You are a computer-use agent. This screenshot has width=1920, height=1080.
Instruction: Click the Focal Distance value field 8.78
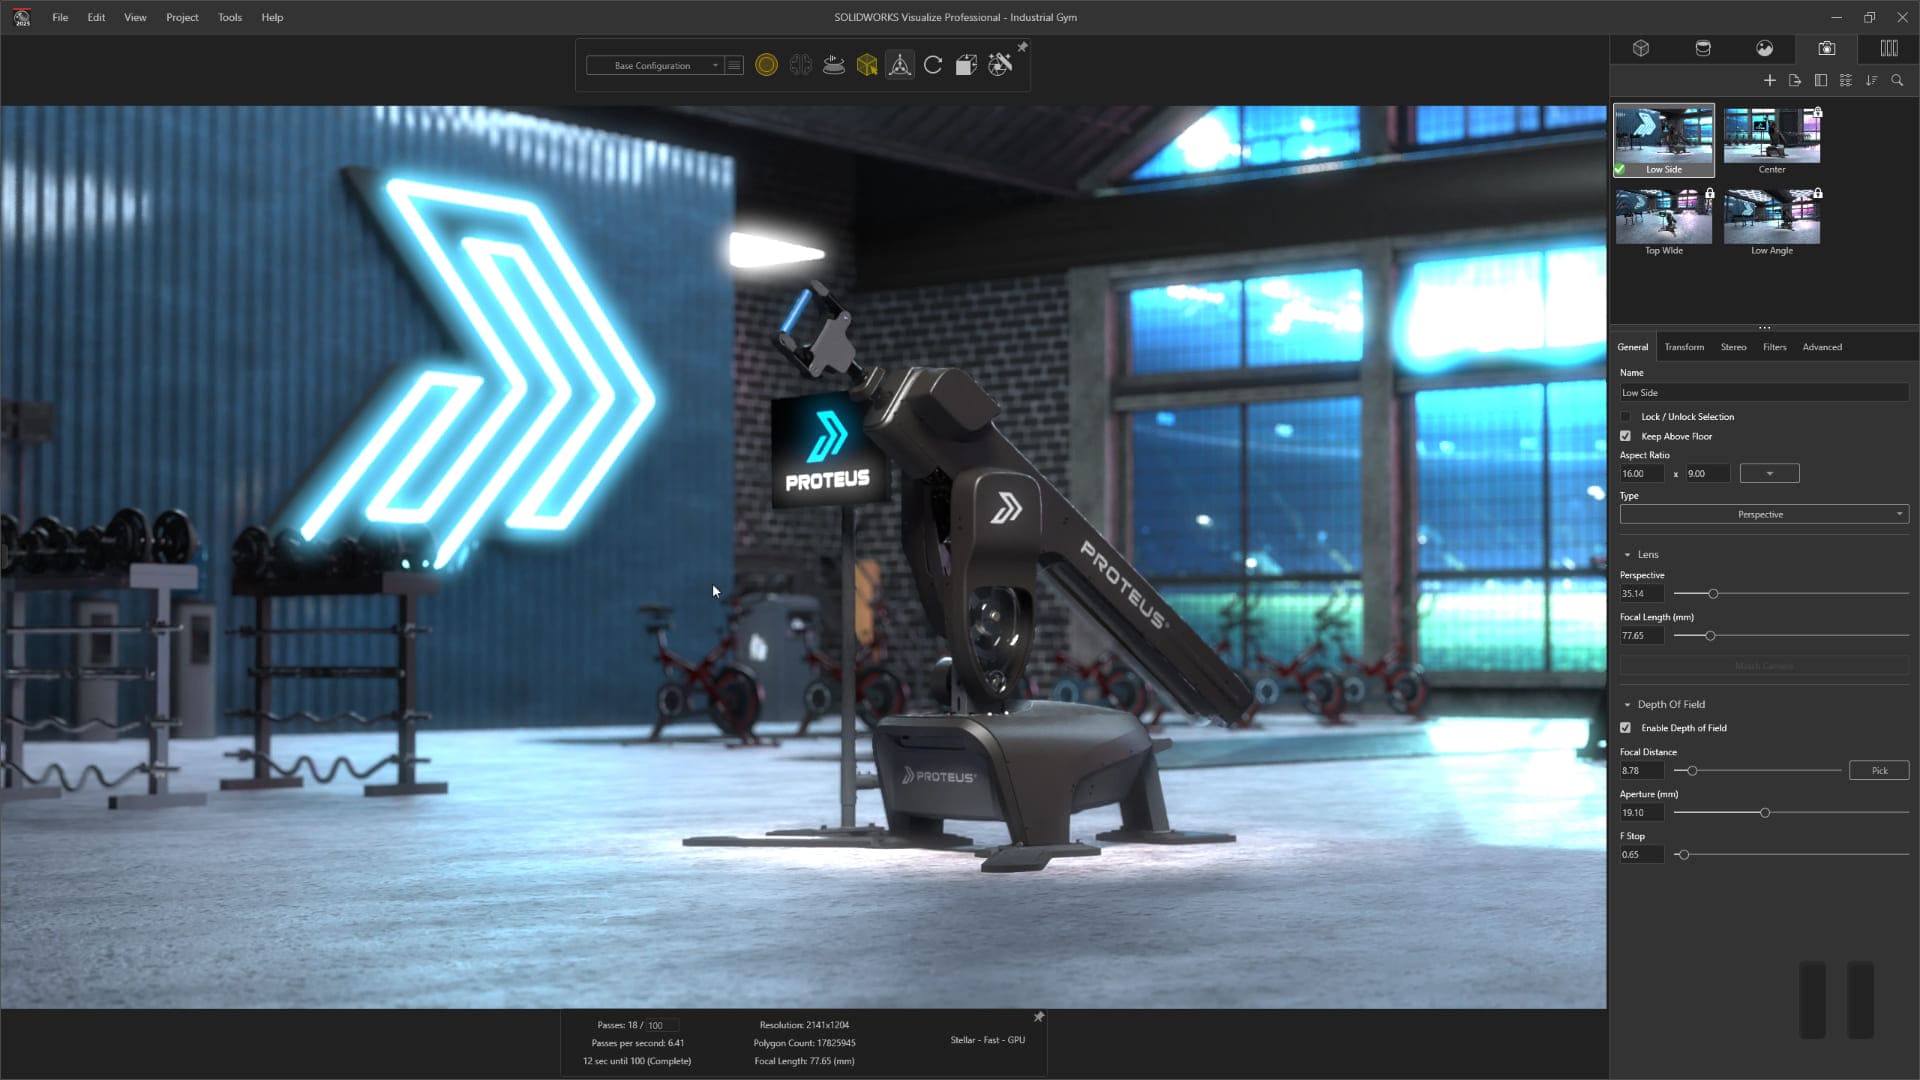click(x=1642, y=771)
